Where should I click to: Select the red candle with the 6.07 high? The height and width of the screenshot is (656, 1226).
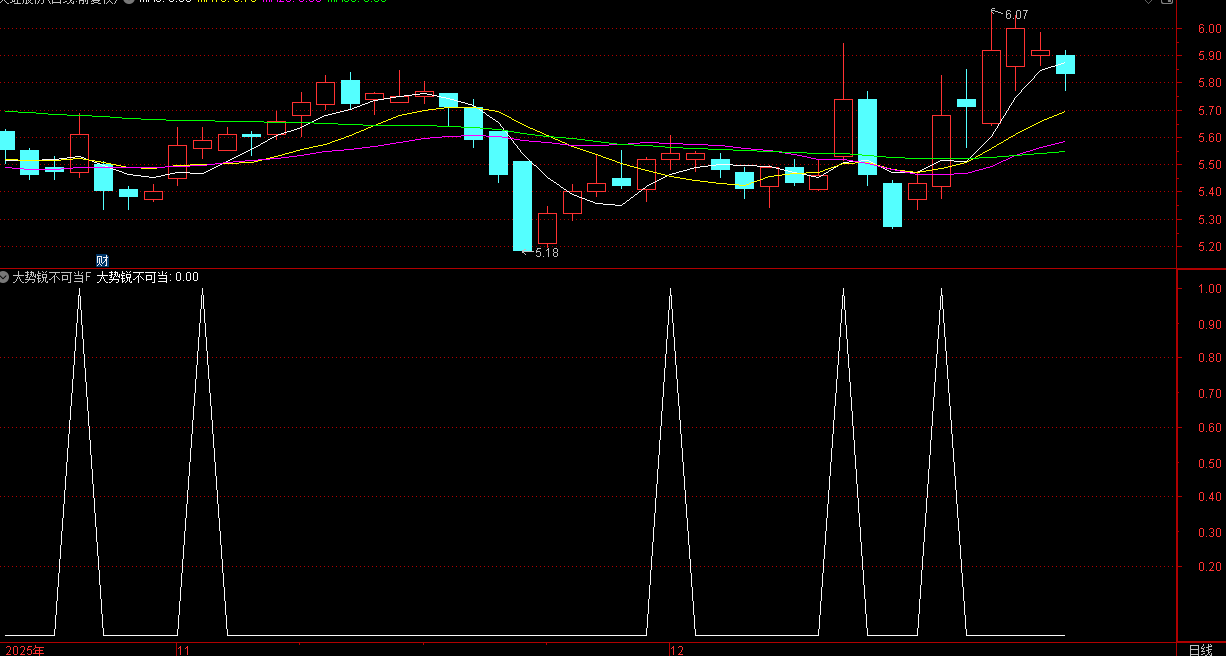(x=991, y=87)
